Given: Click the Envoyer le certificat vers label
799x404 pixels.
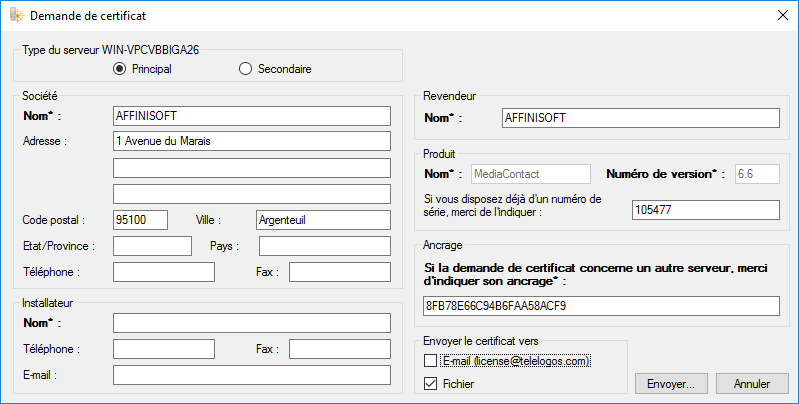Looking at the screenshot, I should click(481, 341).
